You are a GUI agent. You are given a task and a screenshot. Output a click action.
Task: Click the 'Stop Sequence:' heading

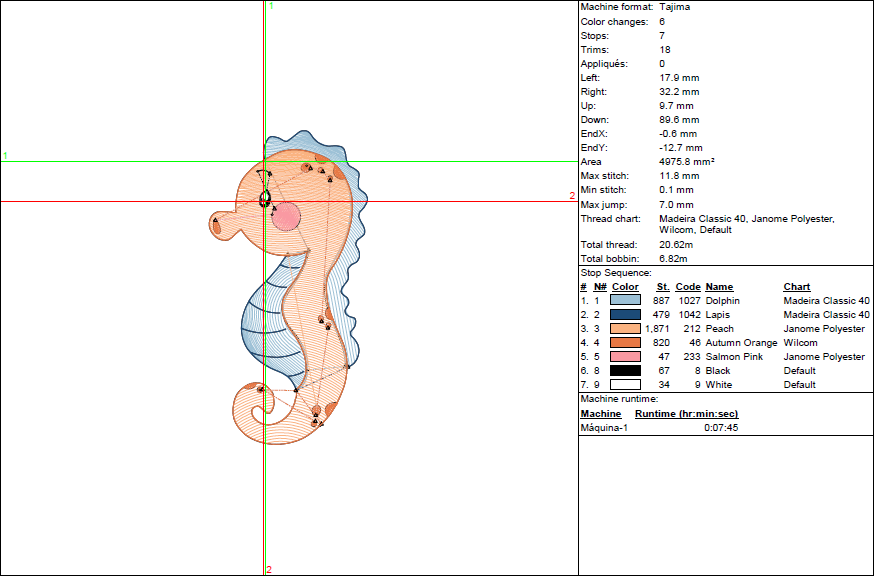pos(616,273)
